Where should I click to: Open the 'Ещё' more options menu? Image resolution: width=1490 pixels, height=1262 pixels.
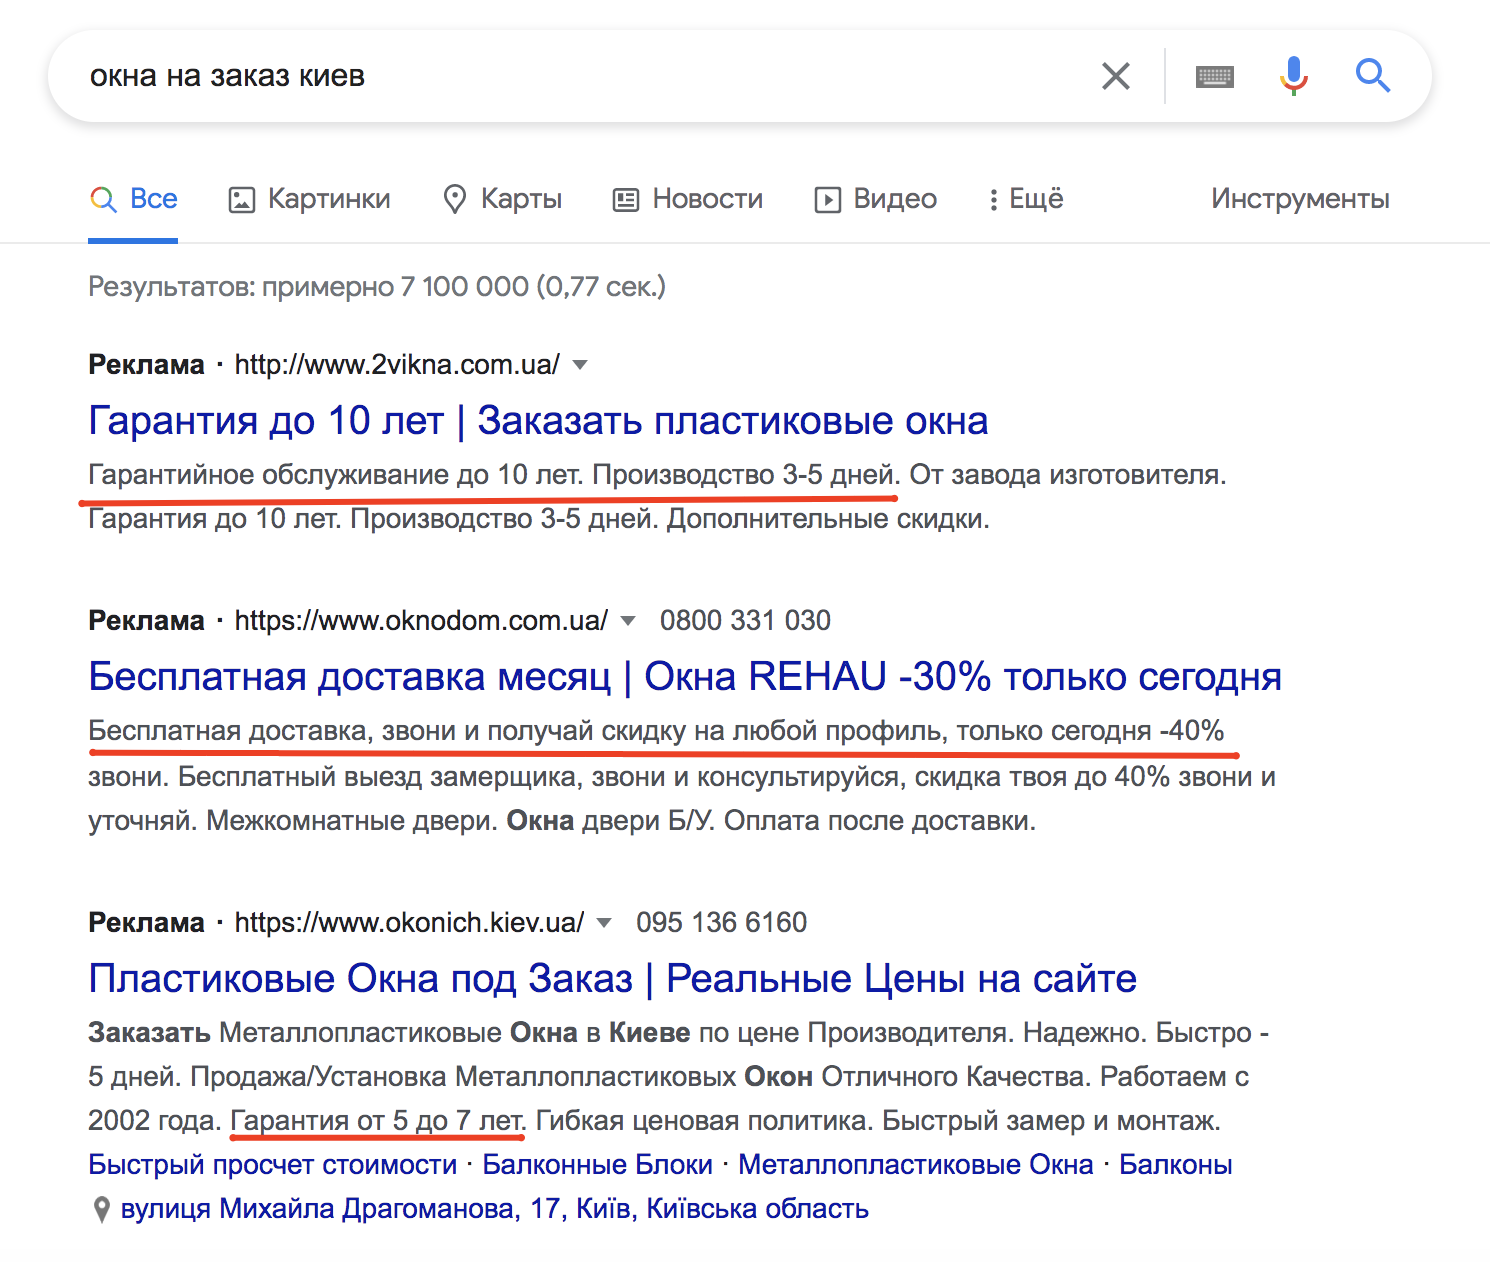[x=1026, y=199]
